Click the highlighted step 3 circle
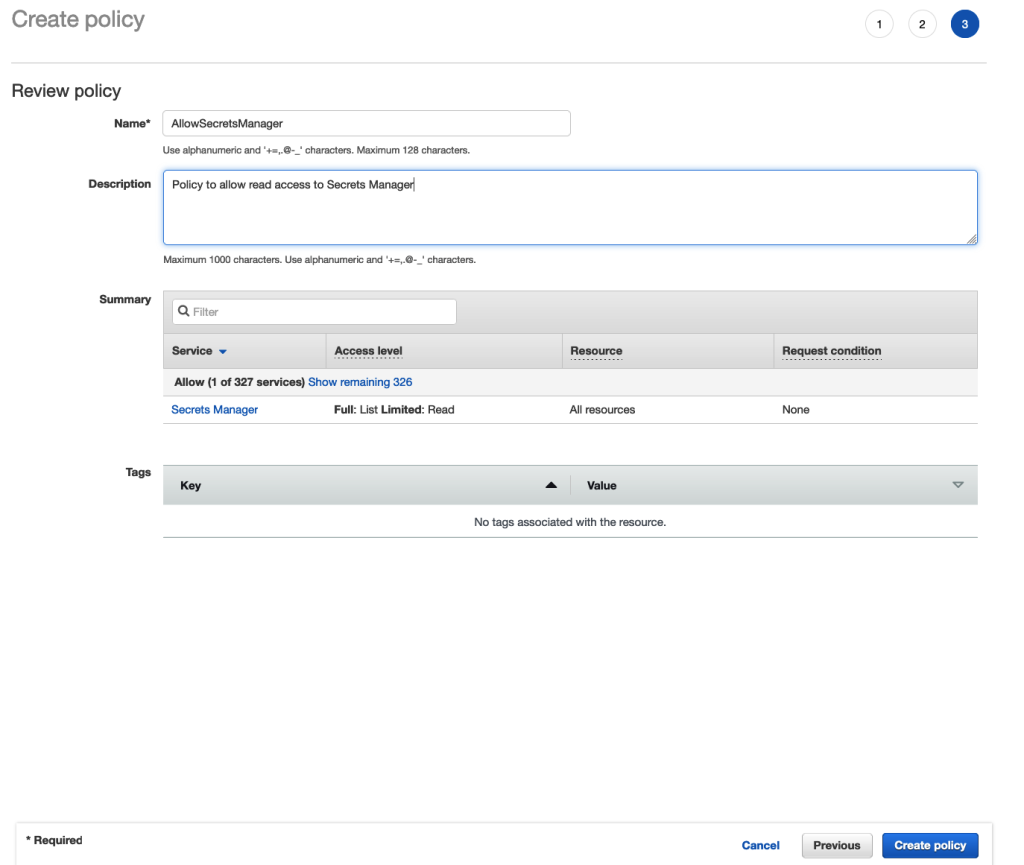The height and width of the screenshot is (865, 1024). (965, 23)
